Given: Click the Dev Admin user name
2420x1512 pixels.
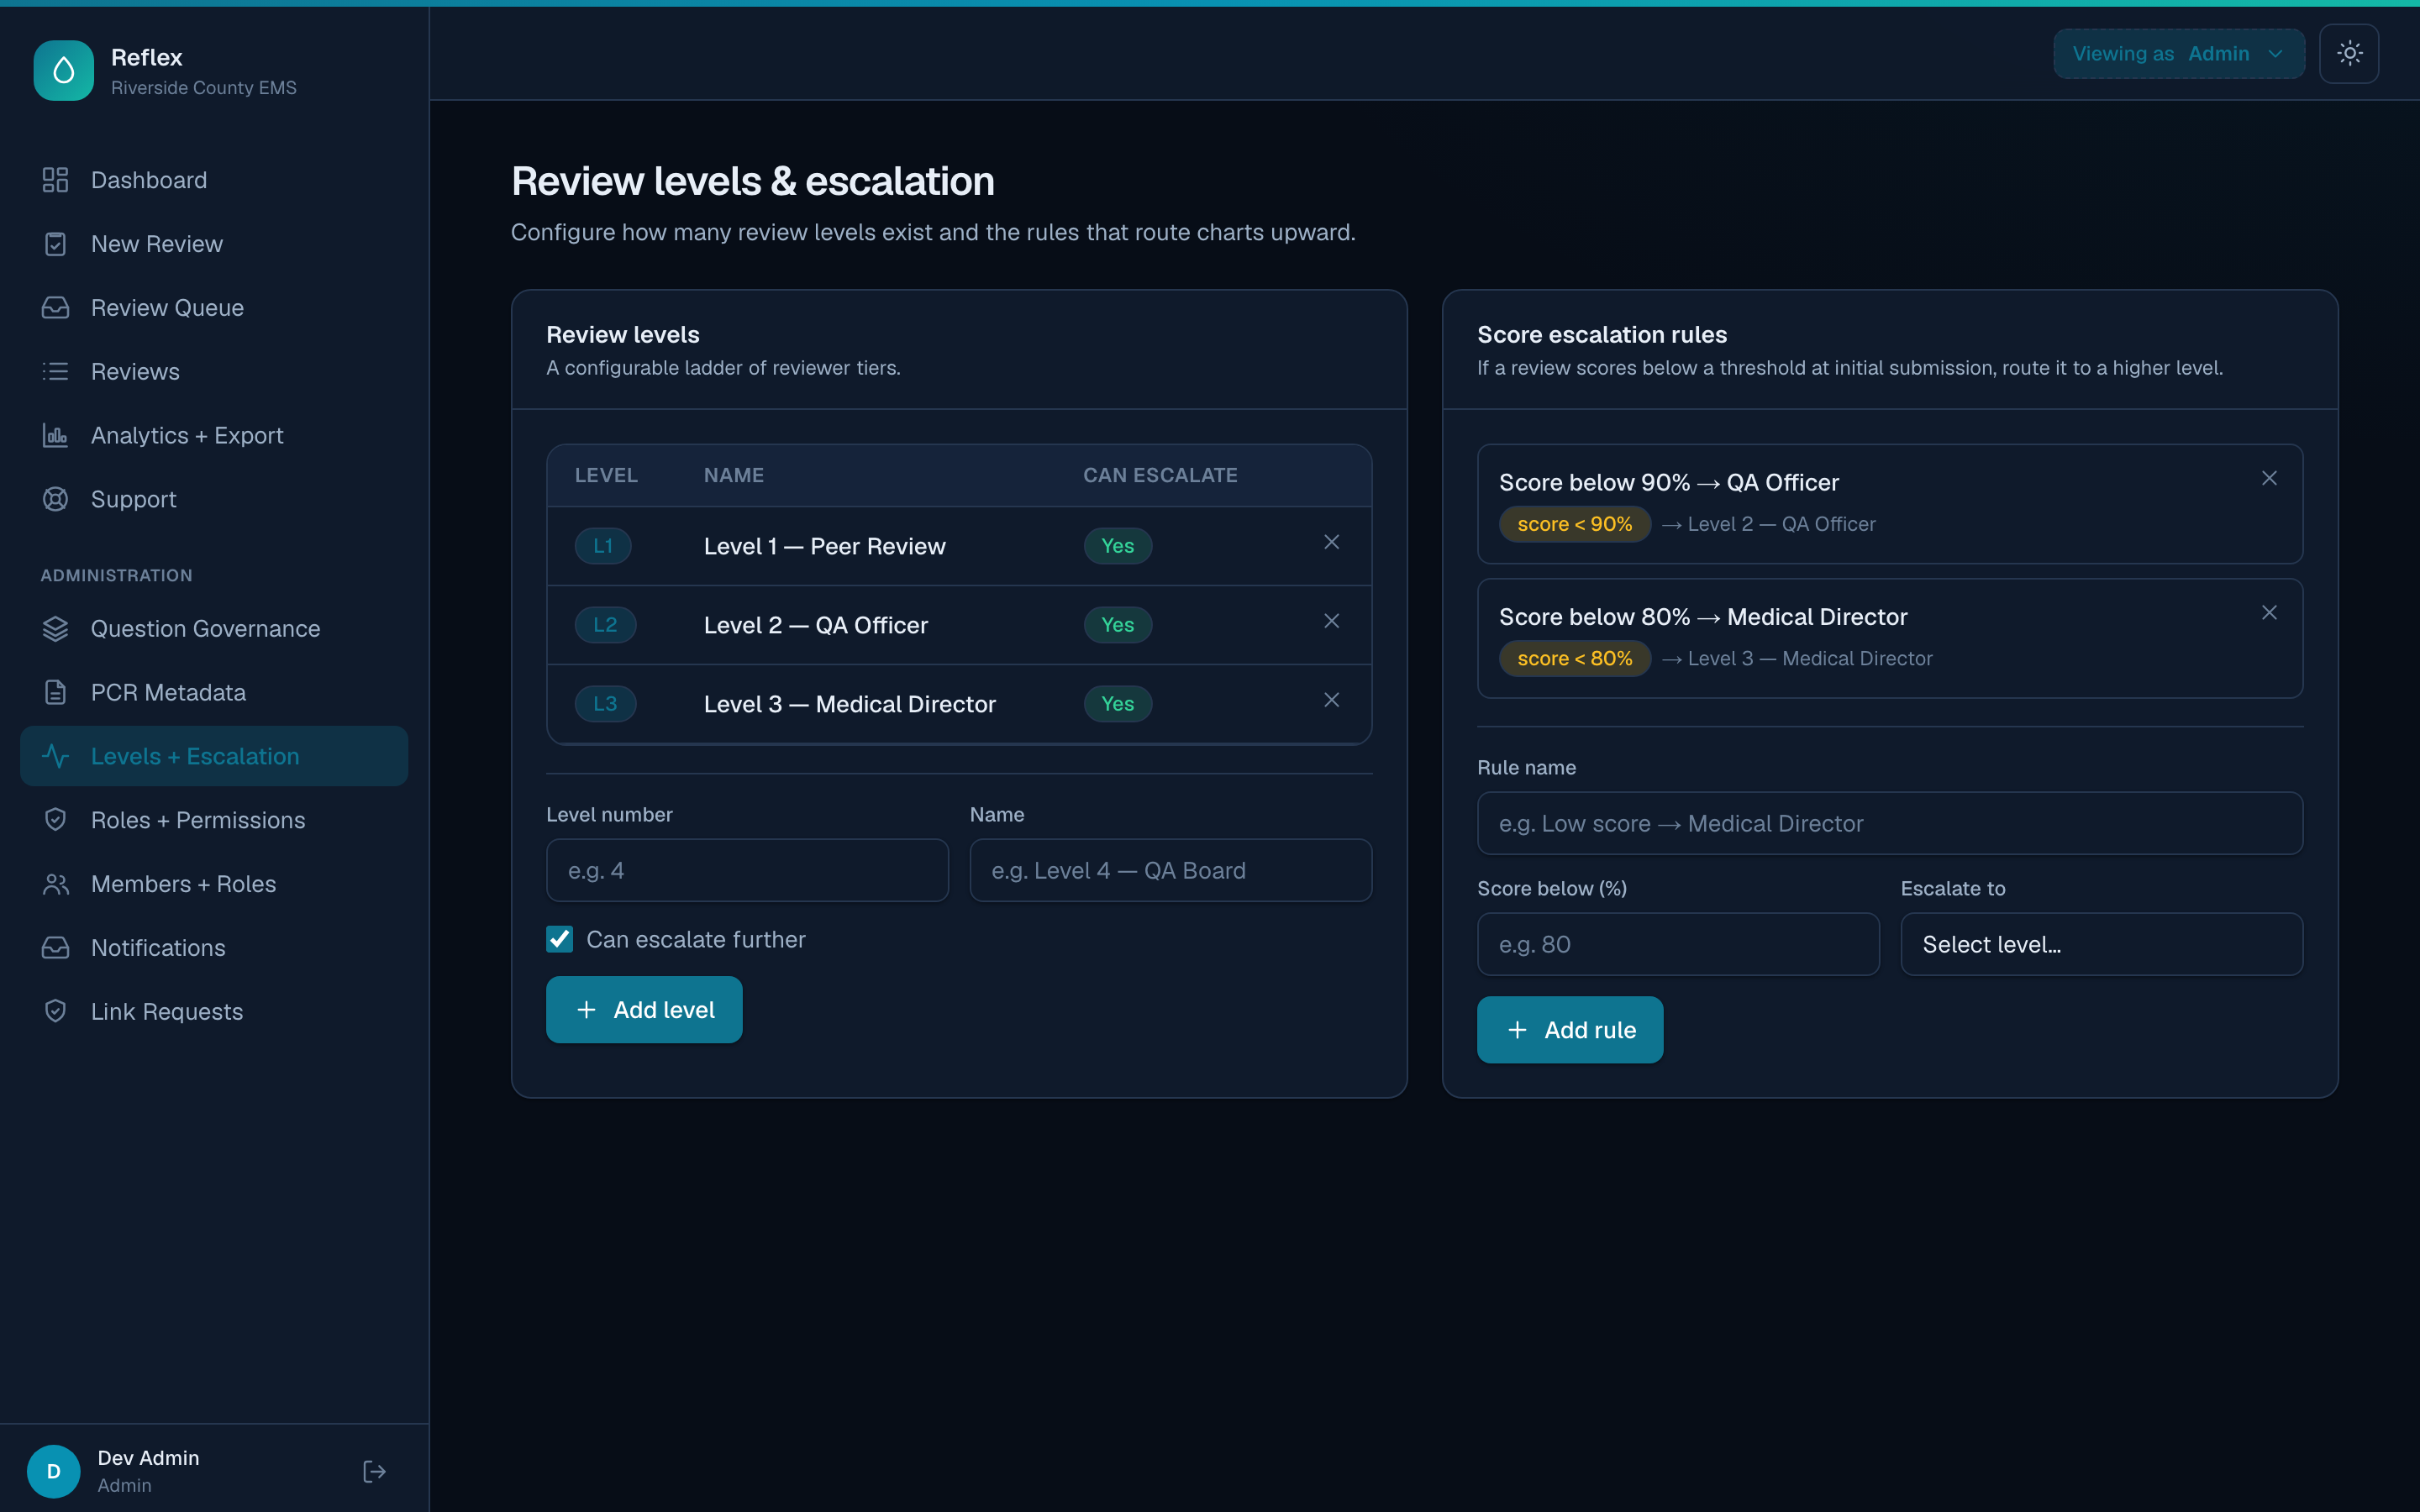Looking at the screenshot, I should tap(148, 1458).
